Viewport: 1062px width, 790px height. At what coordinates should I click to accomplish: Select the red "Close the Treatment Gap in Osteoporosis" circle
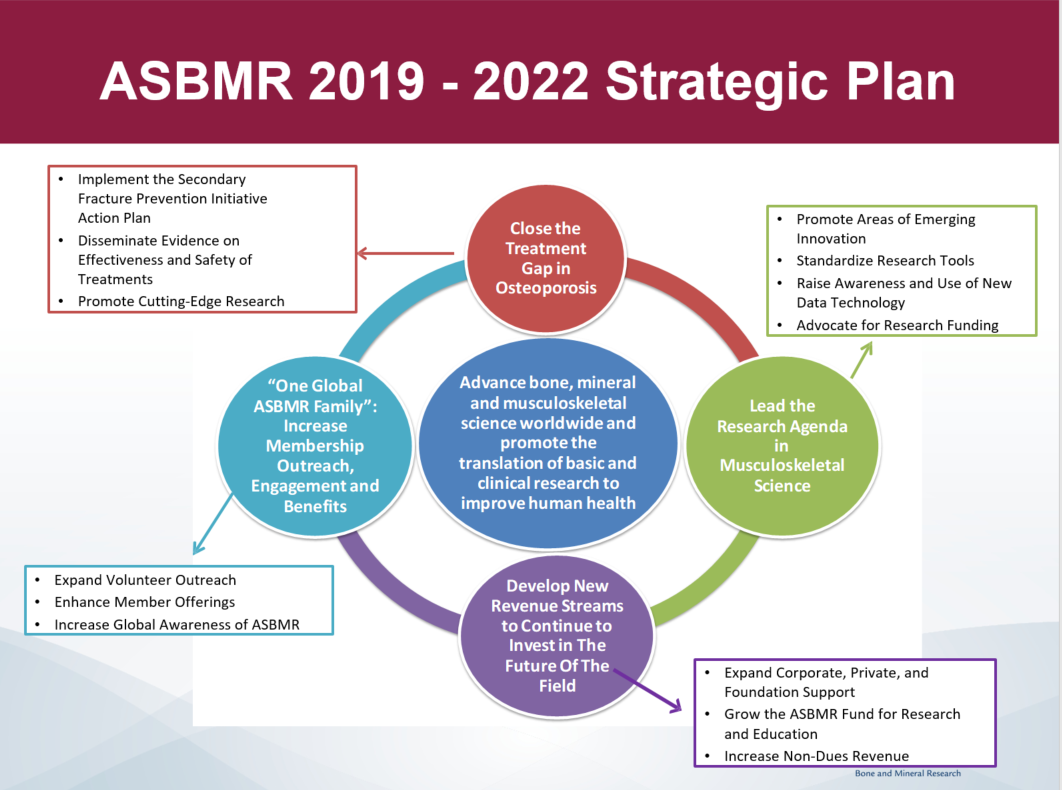pos(546,259)
